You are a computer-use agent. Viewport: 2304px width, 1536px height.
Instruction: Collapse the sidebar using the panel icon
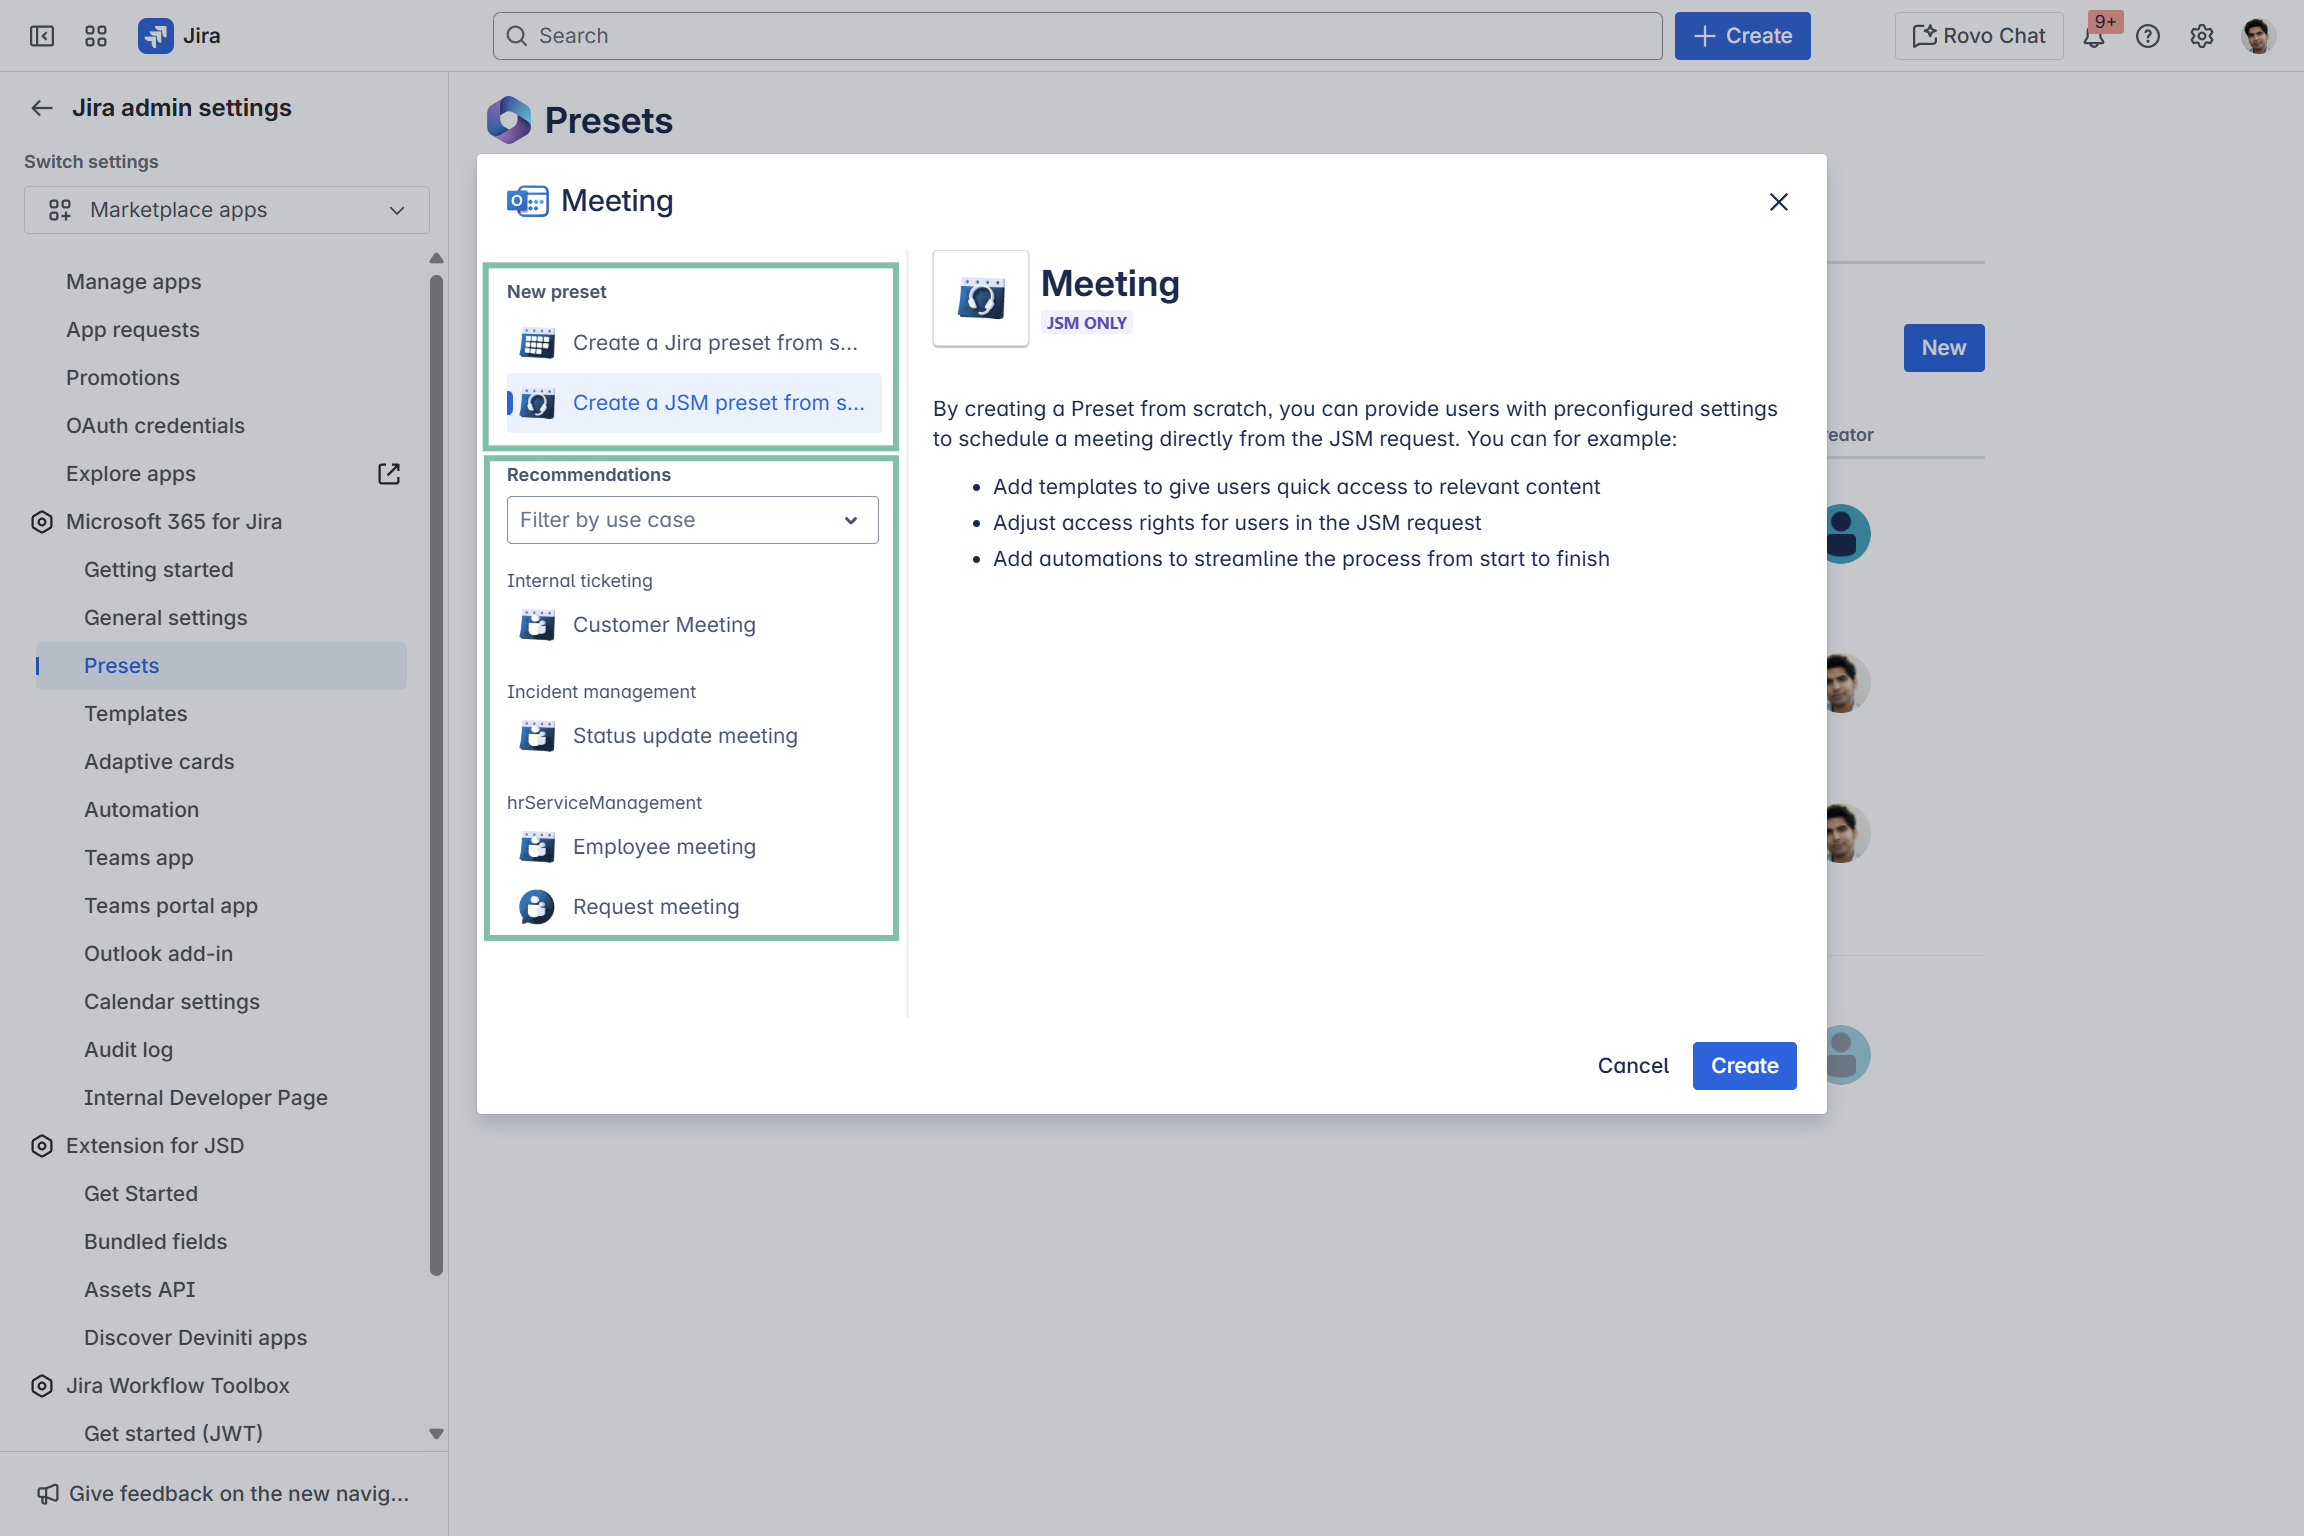tap(42, 36)
